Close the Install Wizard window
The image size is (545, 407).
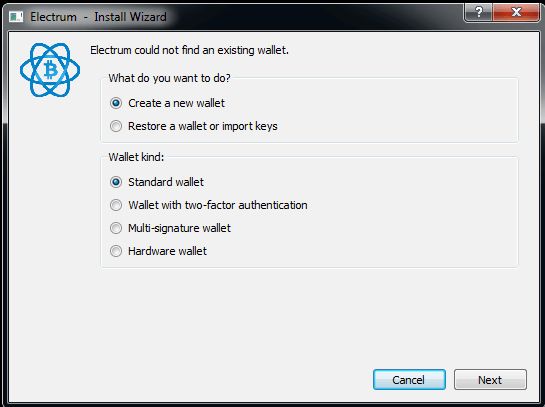(516, 13)
